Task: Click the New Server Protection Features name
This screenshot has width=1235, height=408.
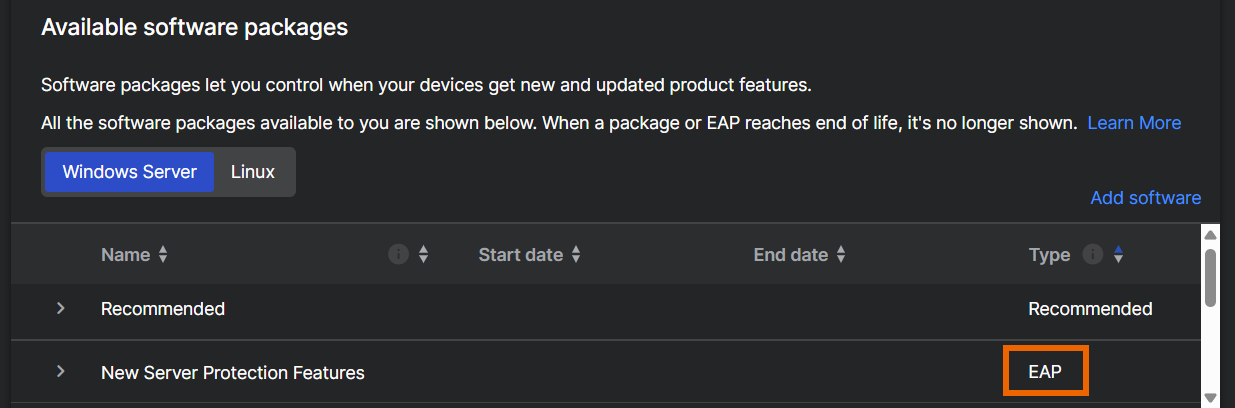Action: click(x=233, y=373)
